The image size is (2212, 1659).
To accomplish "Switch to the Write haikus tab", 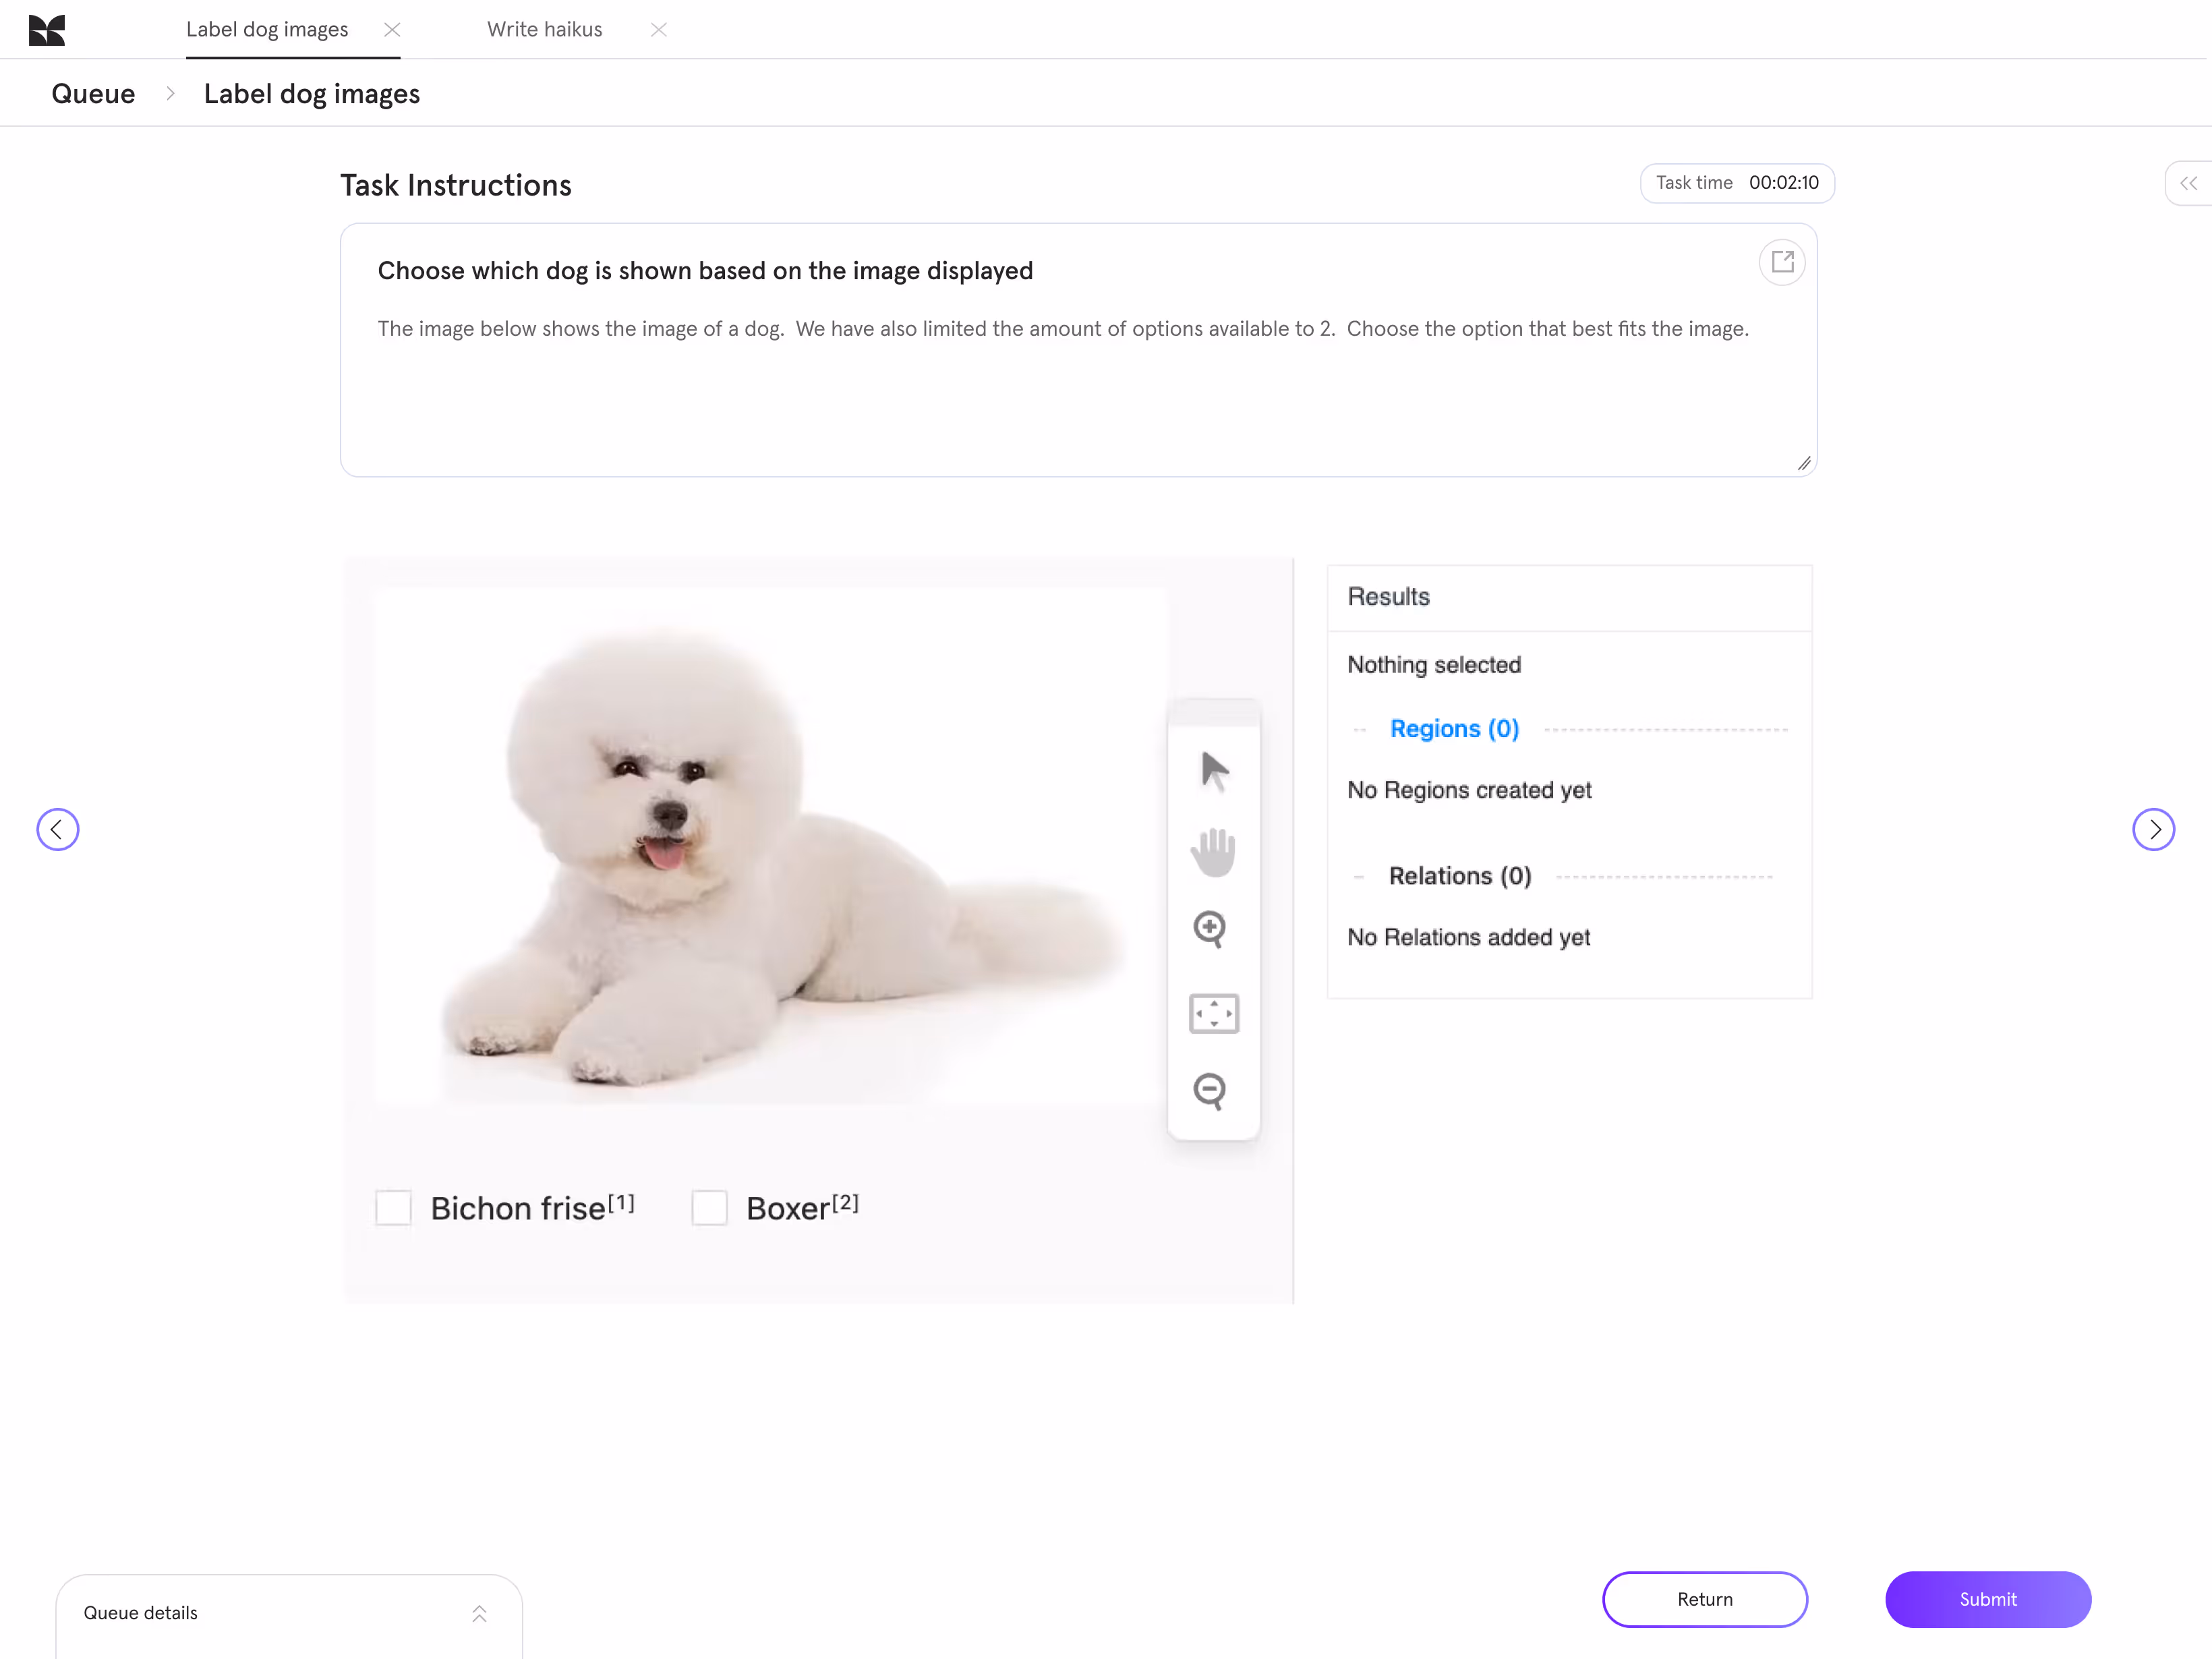I will [544, 30].
